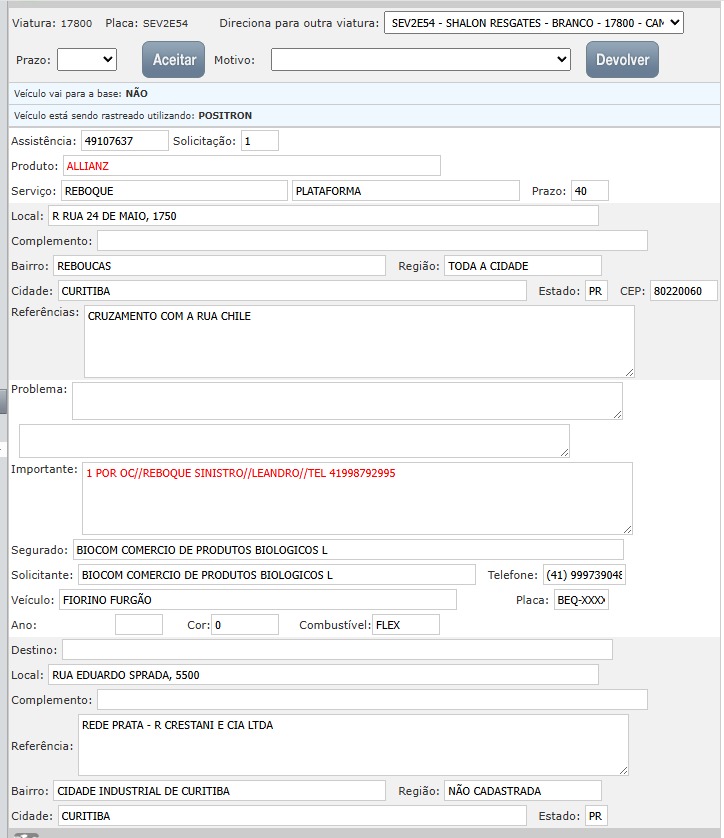Select the Veículo field showing FIORINO FURGÃO
The height and width of the screenshot is (838, 724).
[x=257, y=600]
